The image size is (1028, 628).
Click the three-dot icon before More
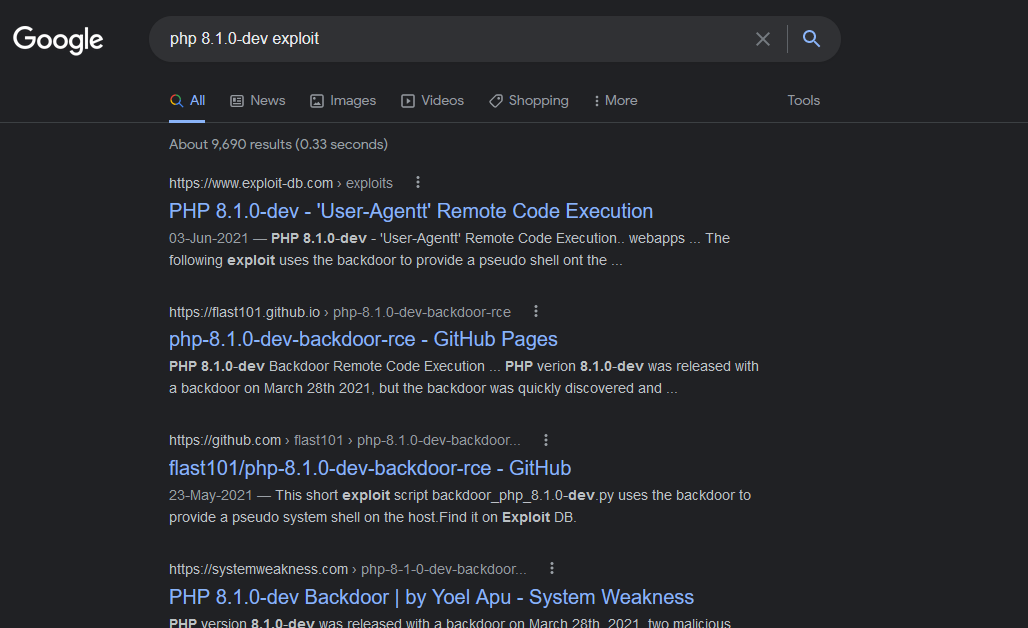[x=597, y=101]
